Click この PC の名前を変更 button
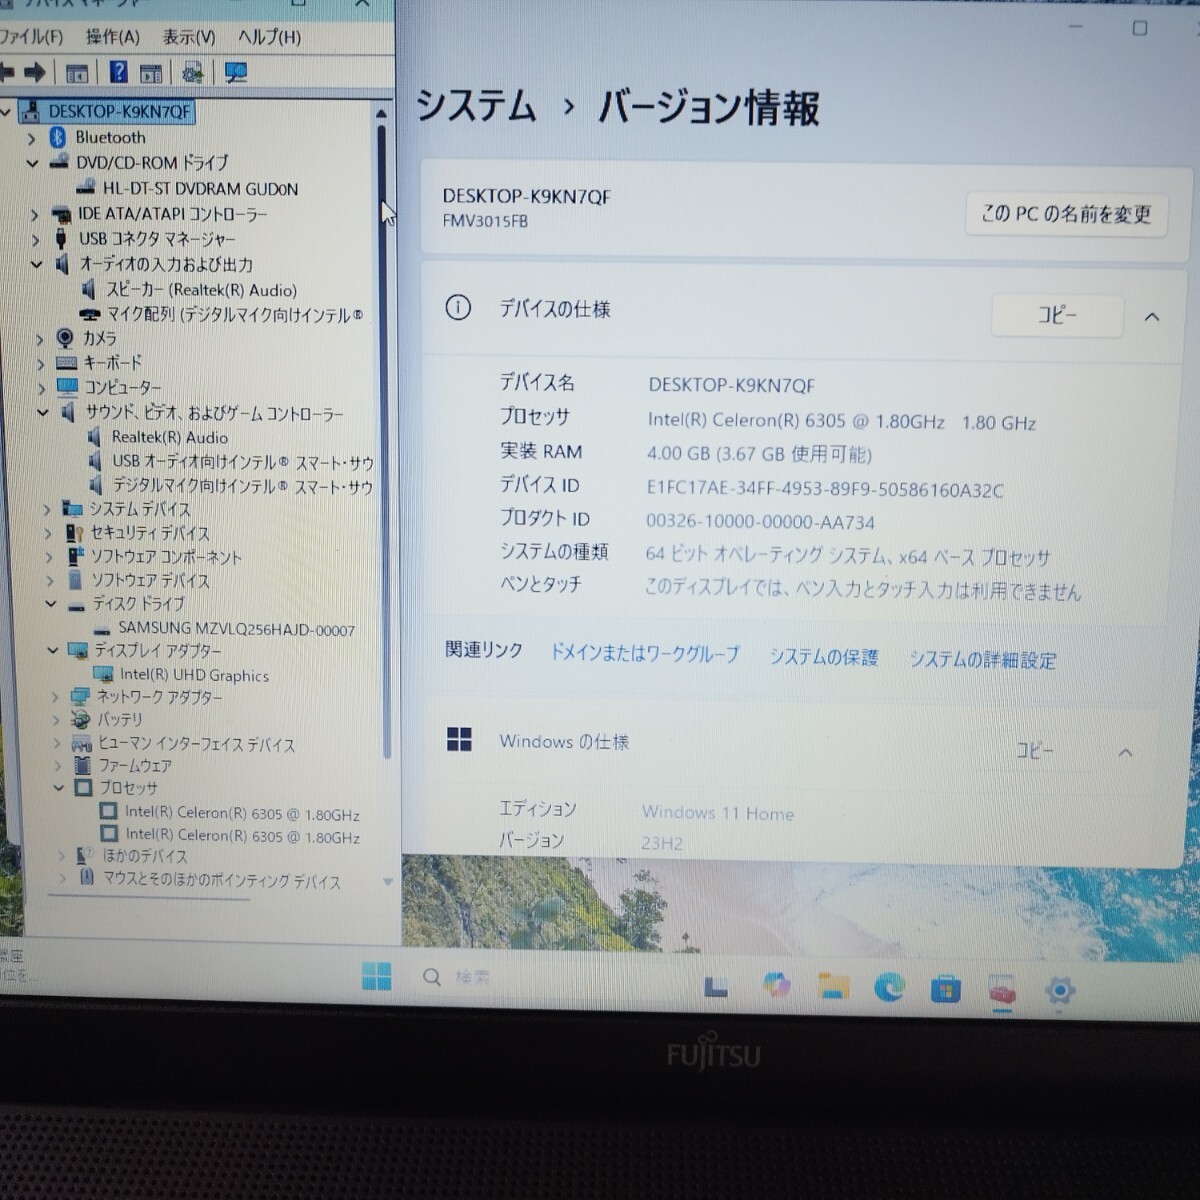The width and height of the screenshot is (1200, 1200). (1066, 214)
